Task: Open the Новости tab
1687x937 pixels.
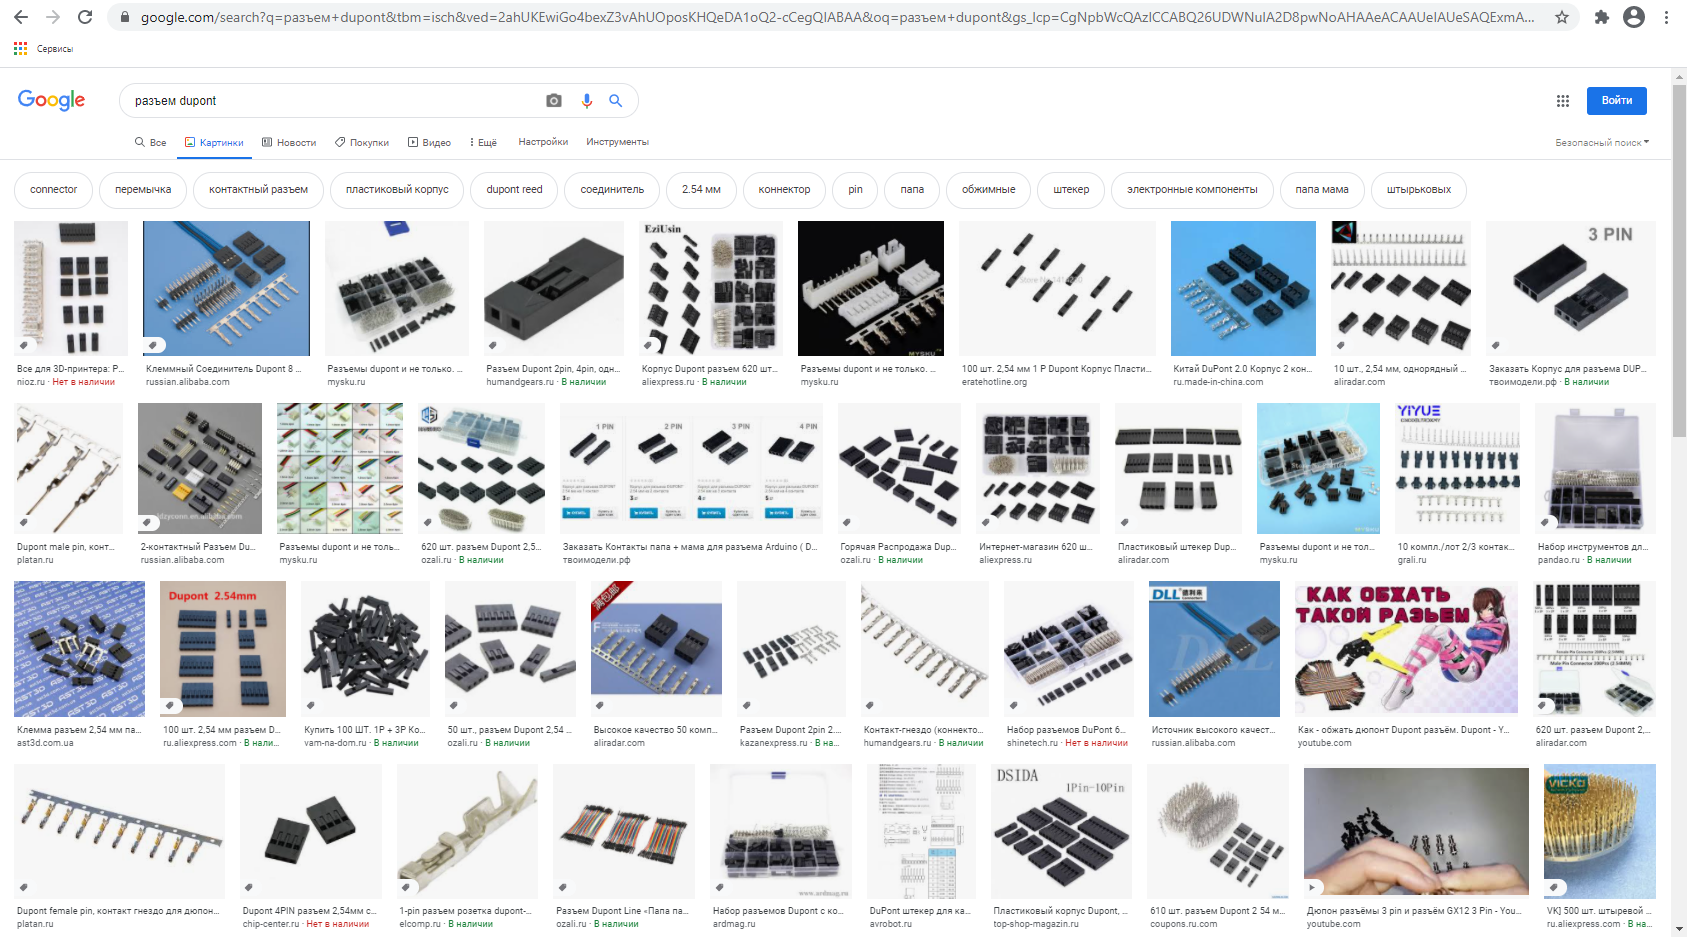Action: pyautogui.click(x=289, y=142)
